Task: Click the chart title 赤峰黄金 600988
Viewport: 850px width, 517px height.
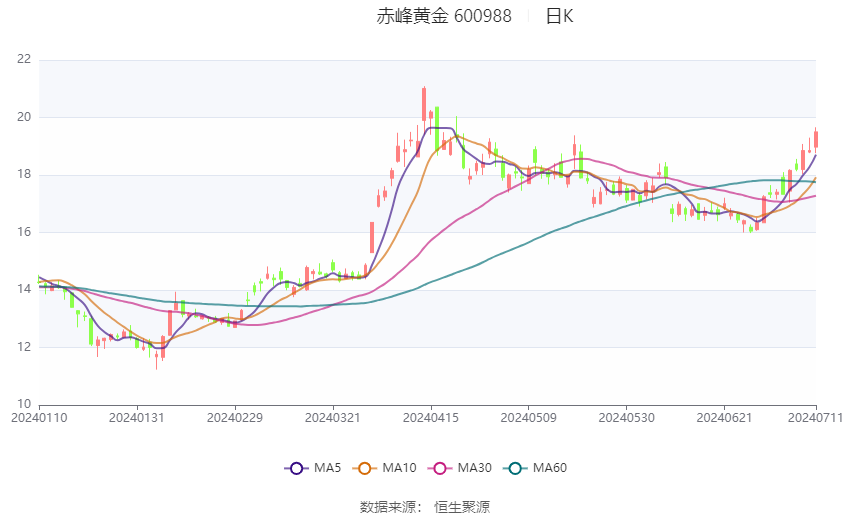Action: (444, 16)
